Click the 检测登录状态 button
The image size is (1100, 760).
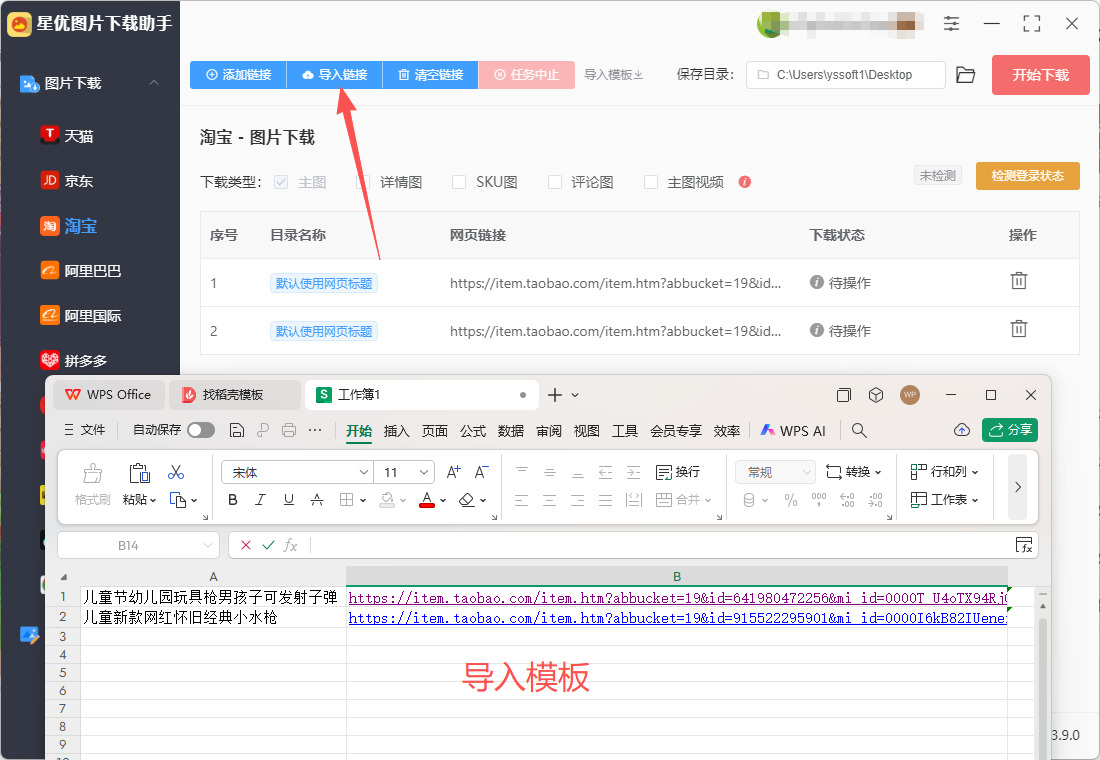[x=1027, y=176]
